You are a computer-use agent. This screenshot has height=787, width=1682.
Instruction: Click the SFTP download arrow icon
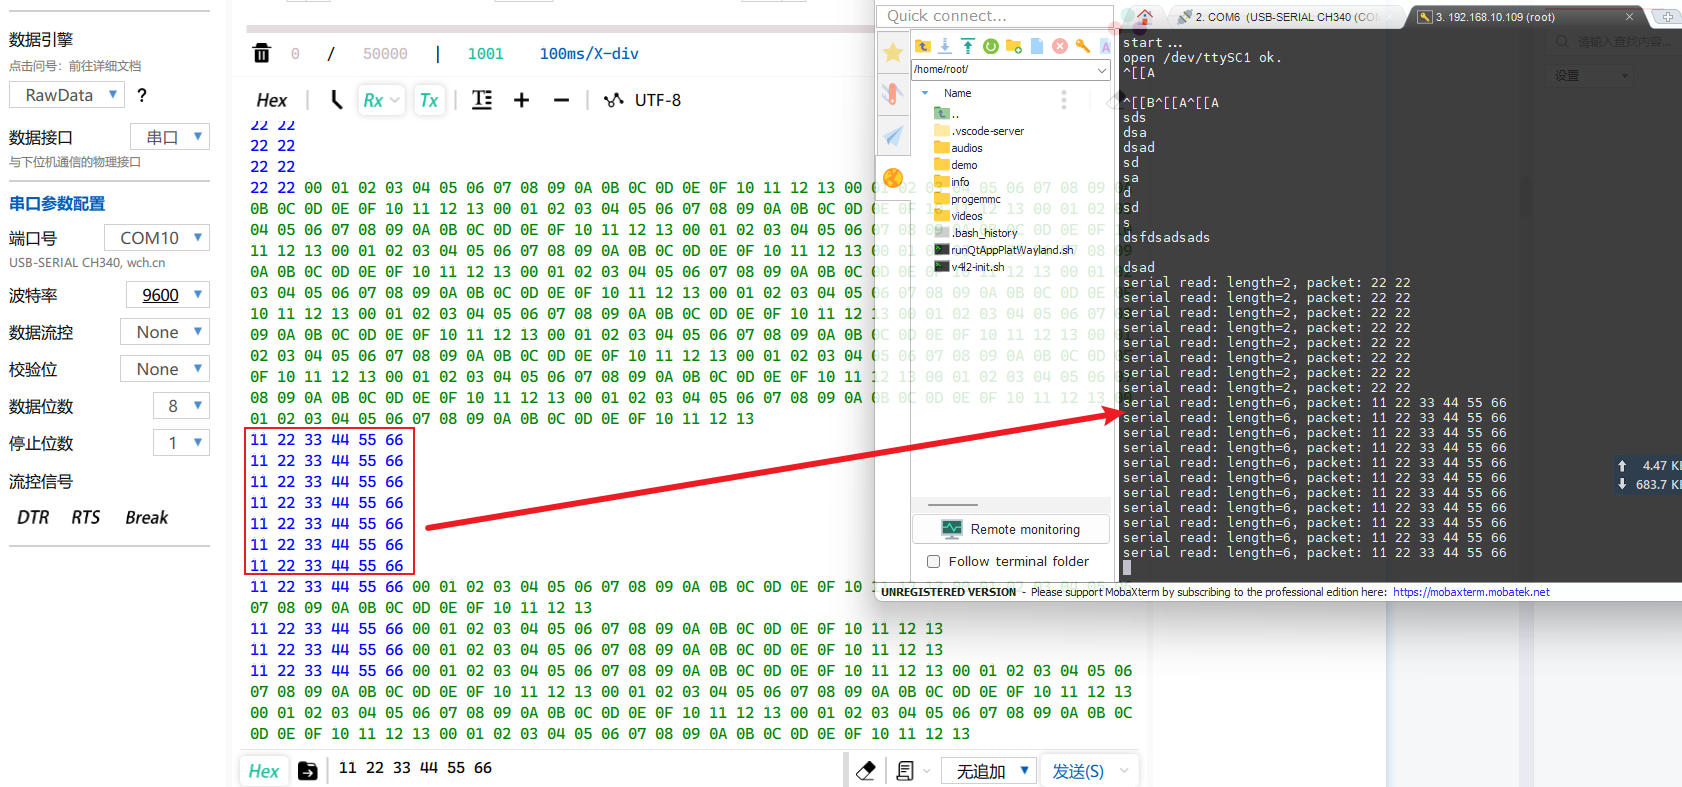click(945, 46)
